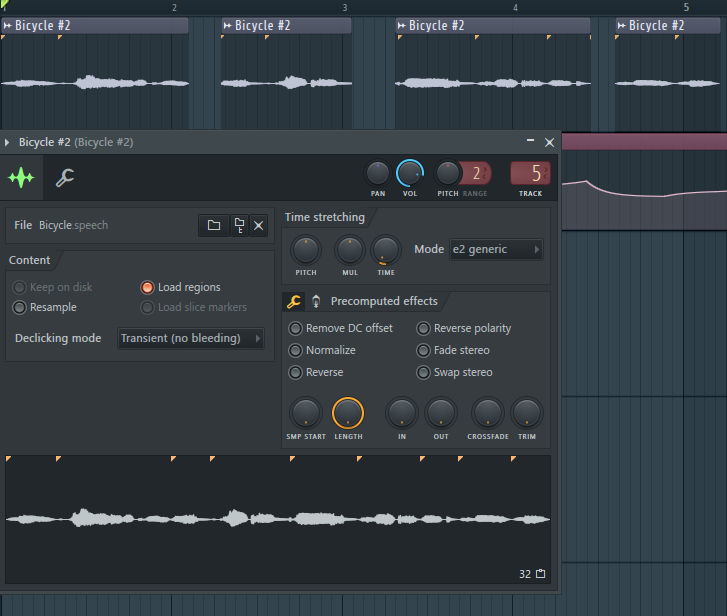Viewport: 727px width, 616px height.
Task: Click the last region marker in sample preview
Action: [513, 459]
